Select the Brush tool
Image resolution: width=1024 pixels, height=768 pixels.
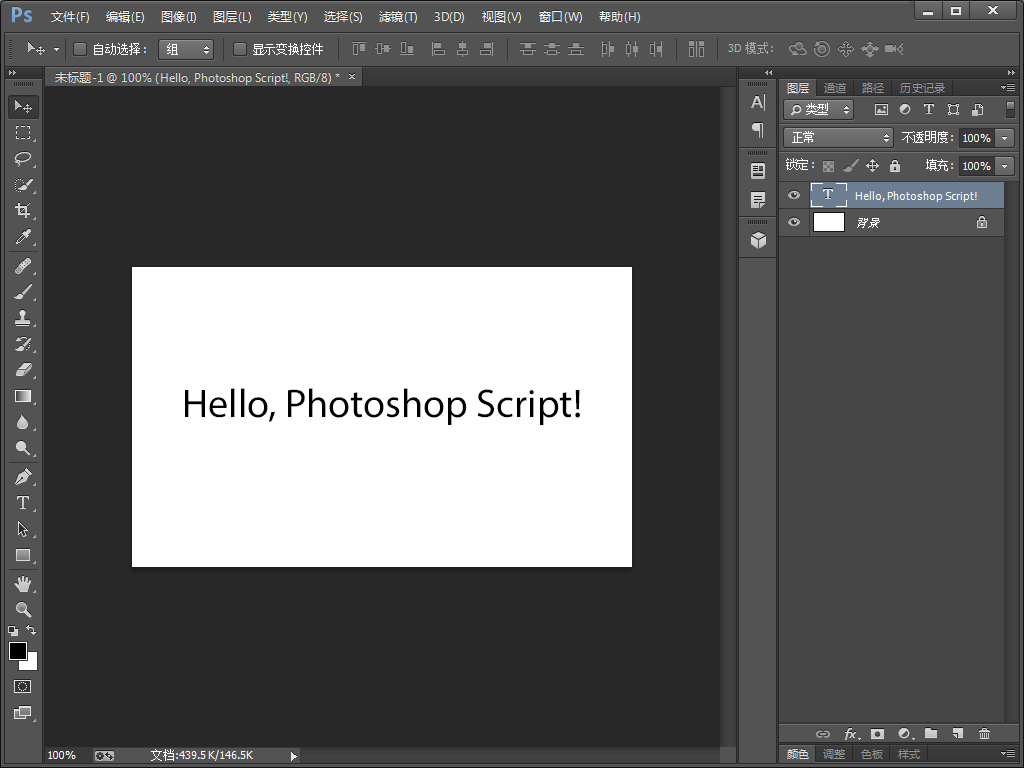(x=23, y=292)
